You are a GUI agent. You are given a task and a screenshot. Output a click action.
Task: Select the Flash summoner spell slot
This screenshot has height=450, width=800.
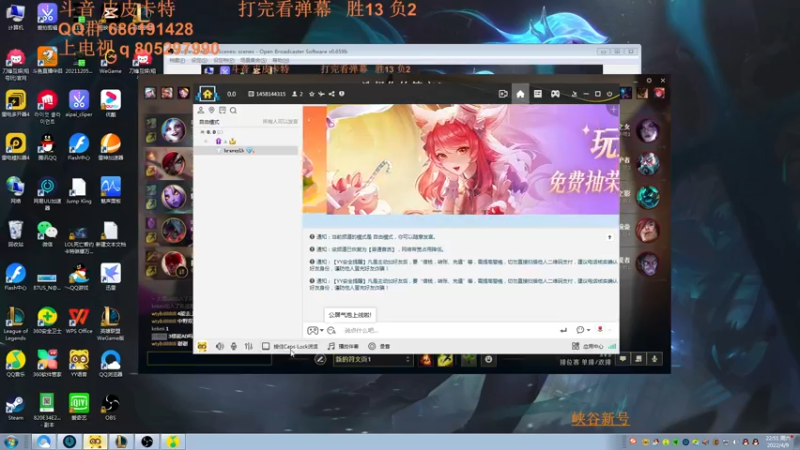point(445,360)
